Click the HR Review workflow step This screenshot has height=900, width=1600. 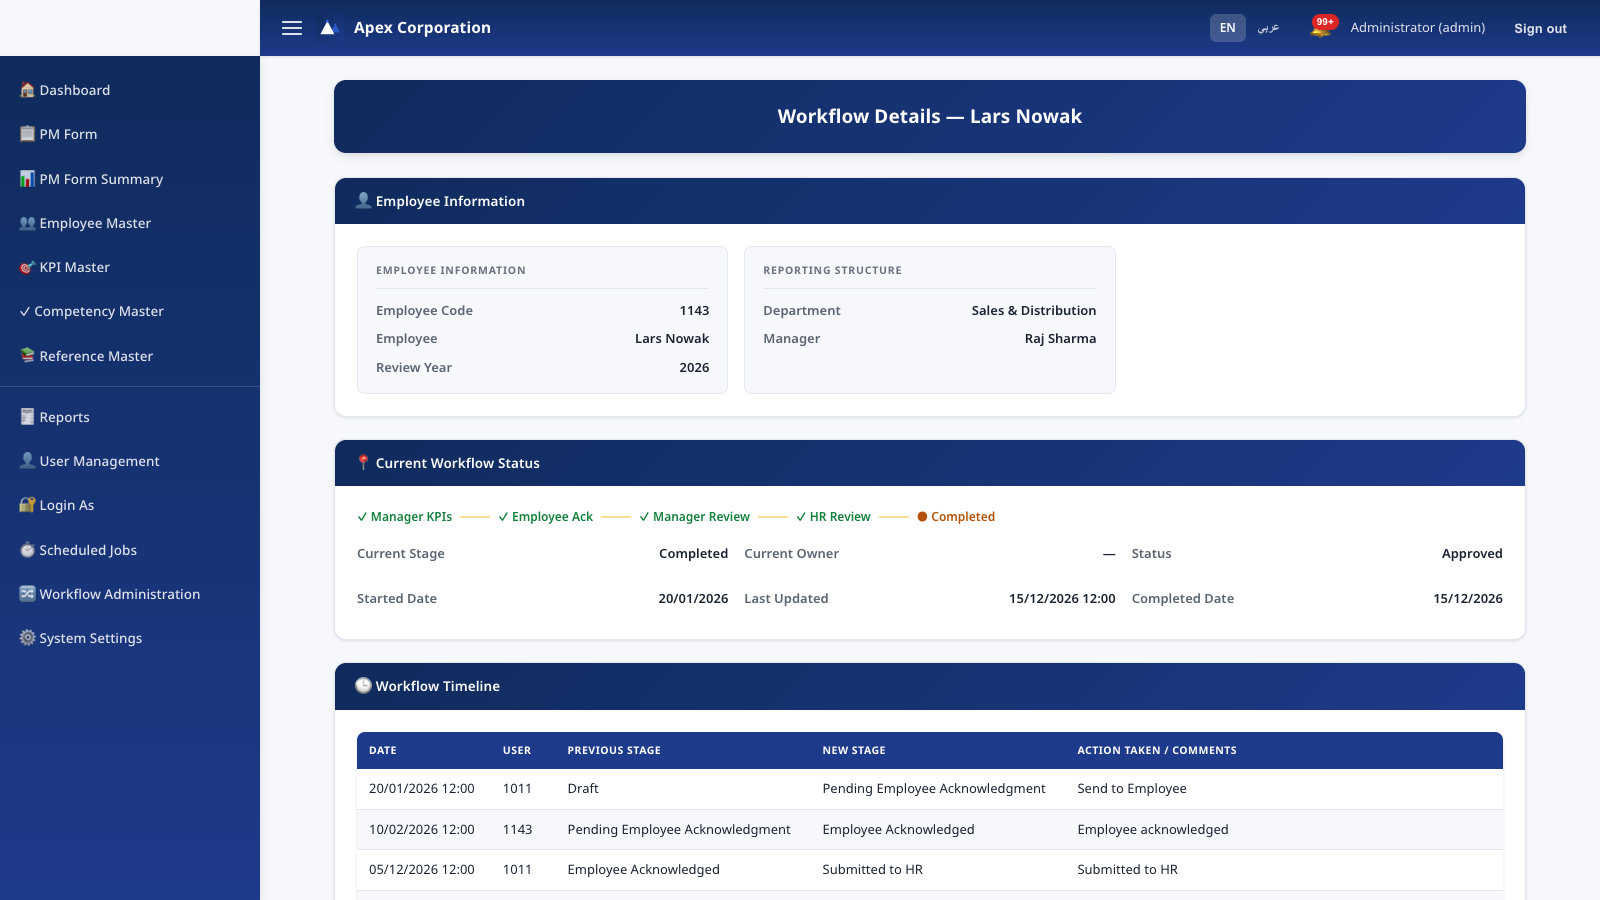point(834,517)
